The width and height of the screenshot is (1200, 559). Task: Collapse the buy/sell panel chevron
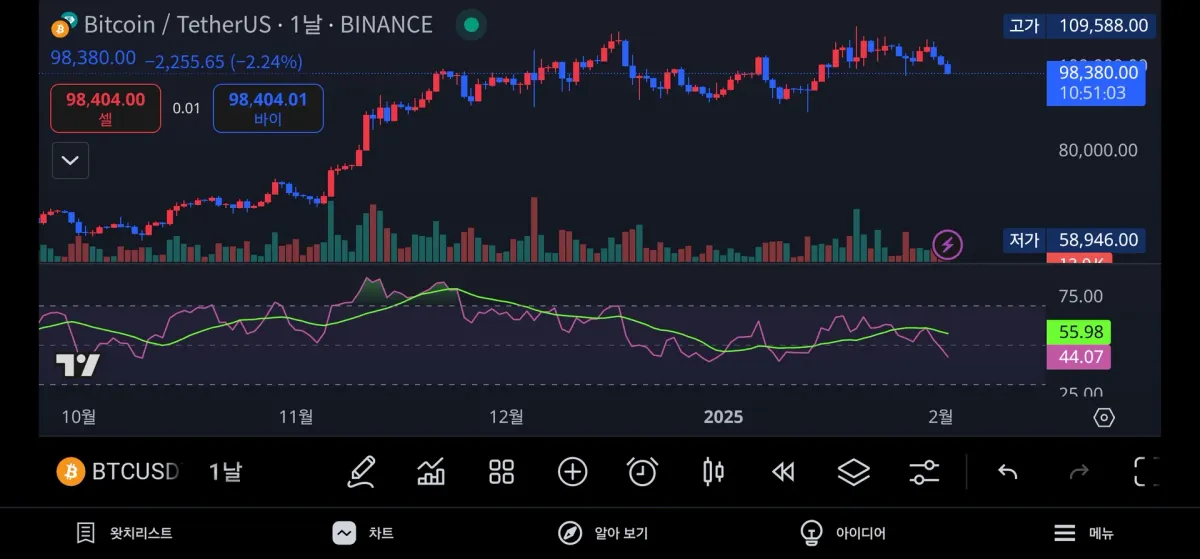[70, 160]
